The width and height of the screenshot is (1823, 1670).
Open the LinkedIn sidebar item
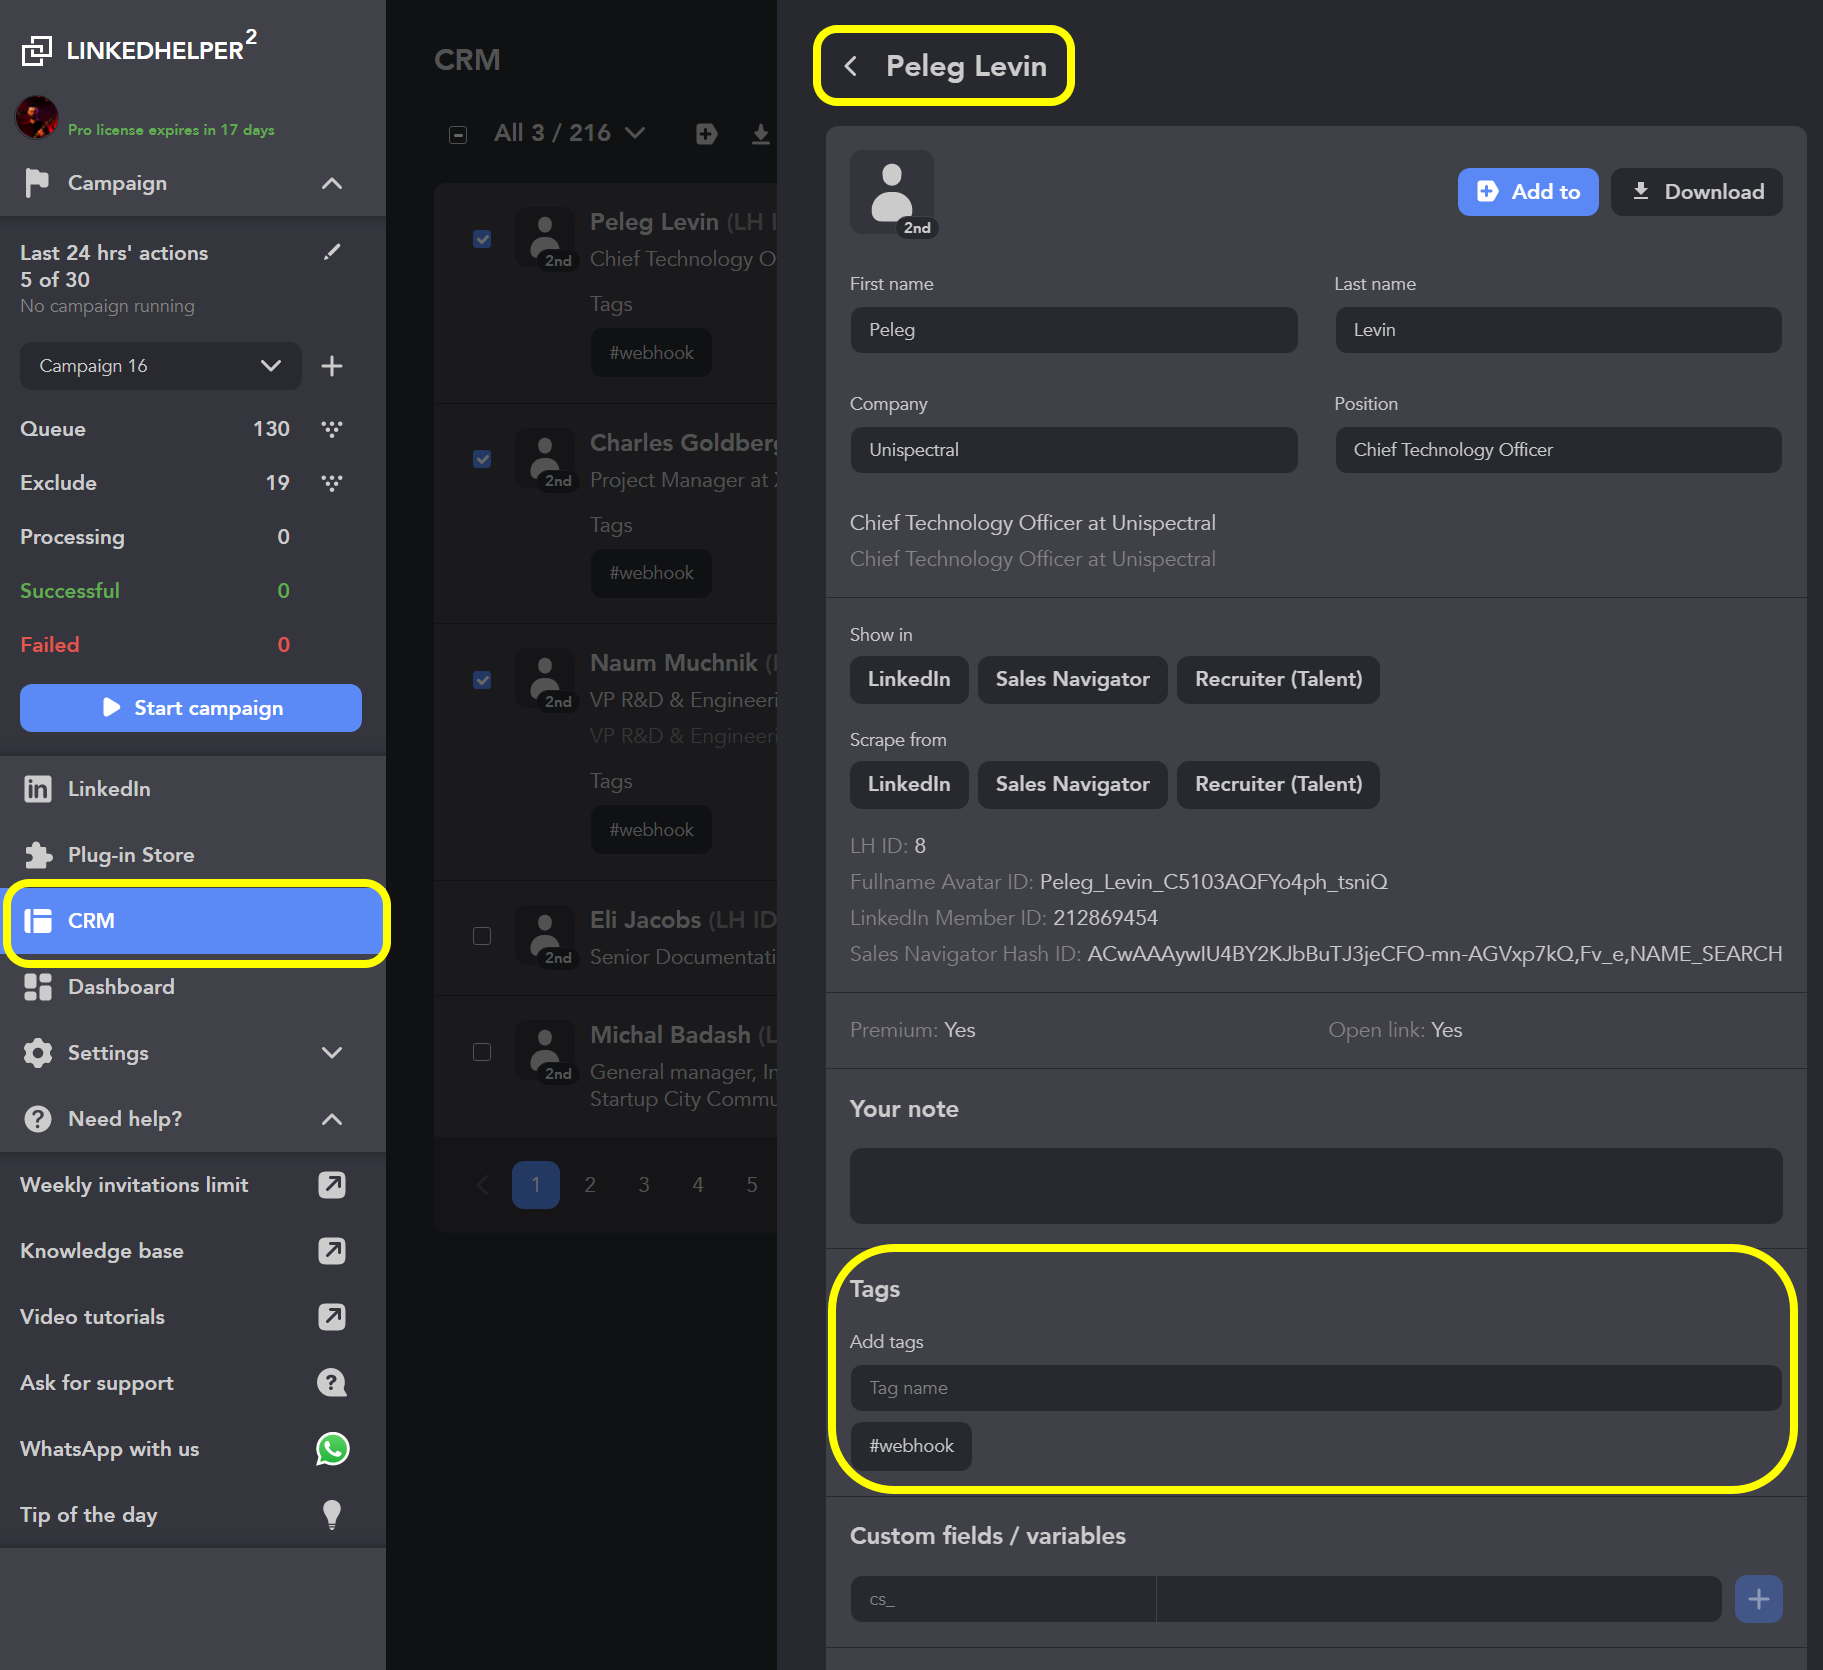(x=192, y=789)
